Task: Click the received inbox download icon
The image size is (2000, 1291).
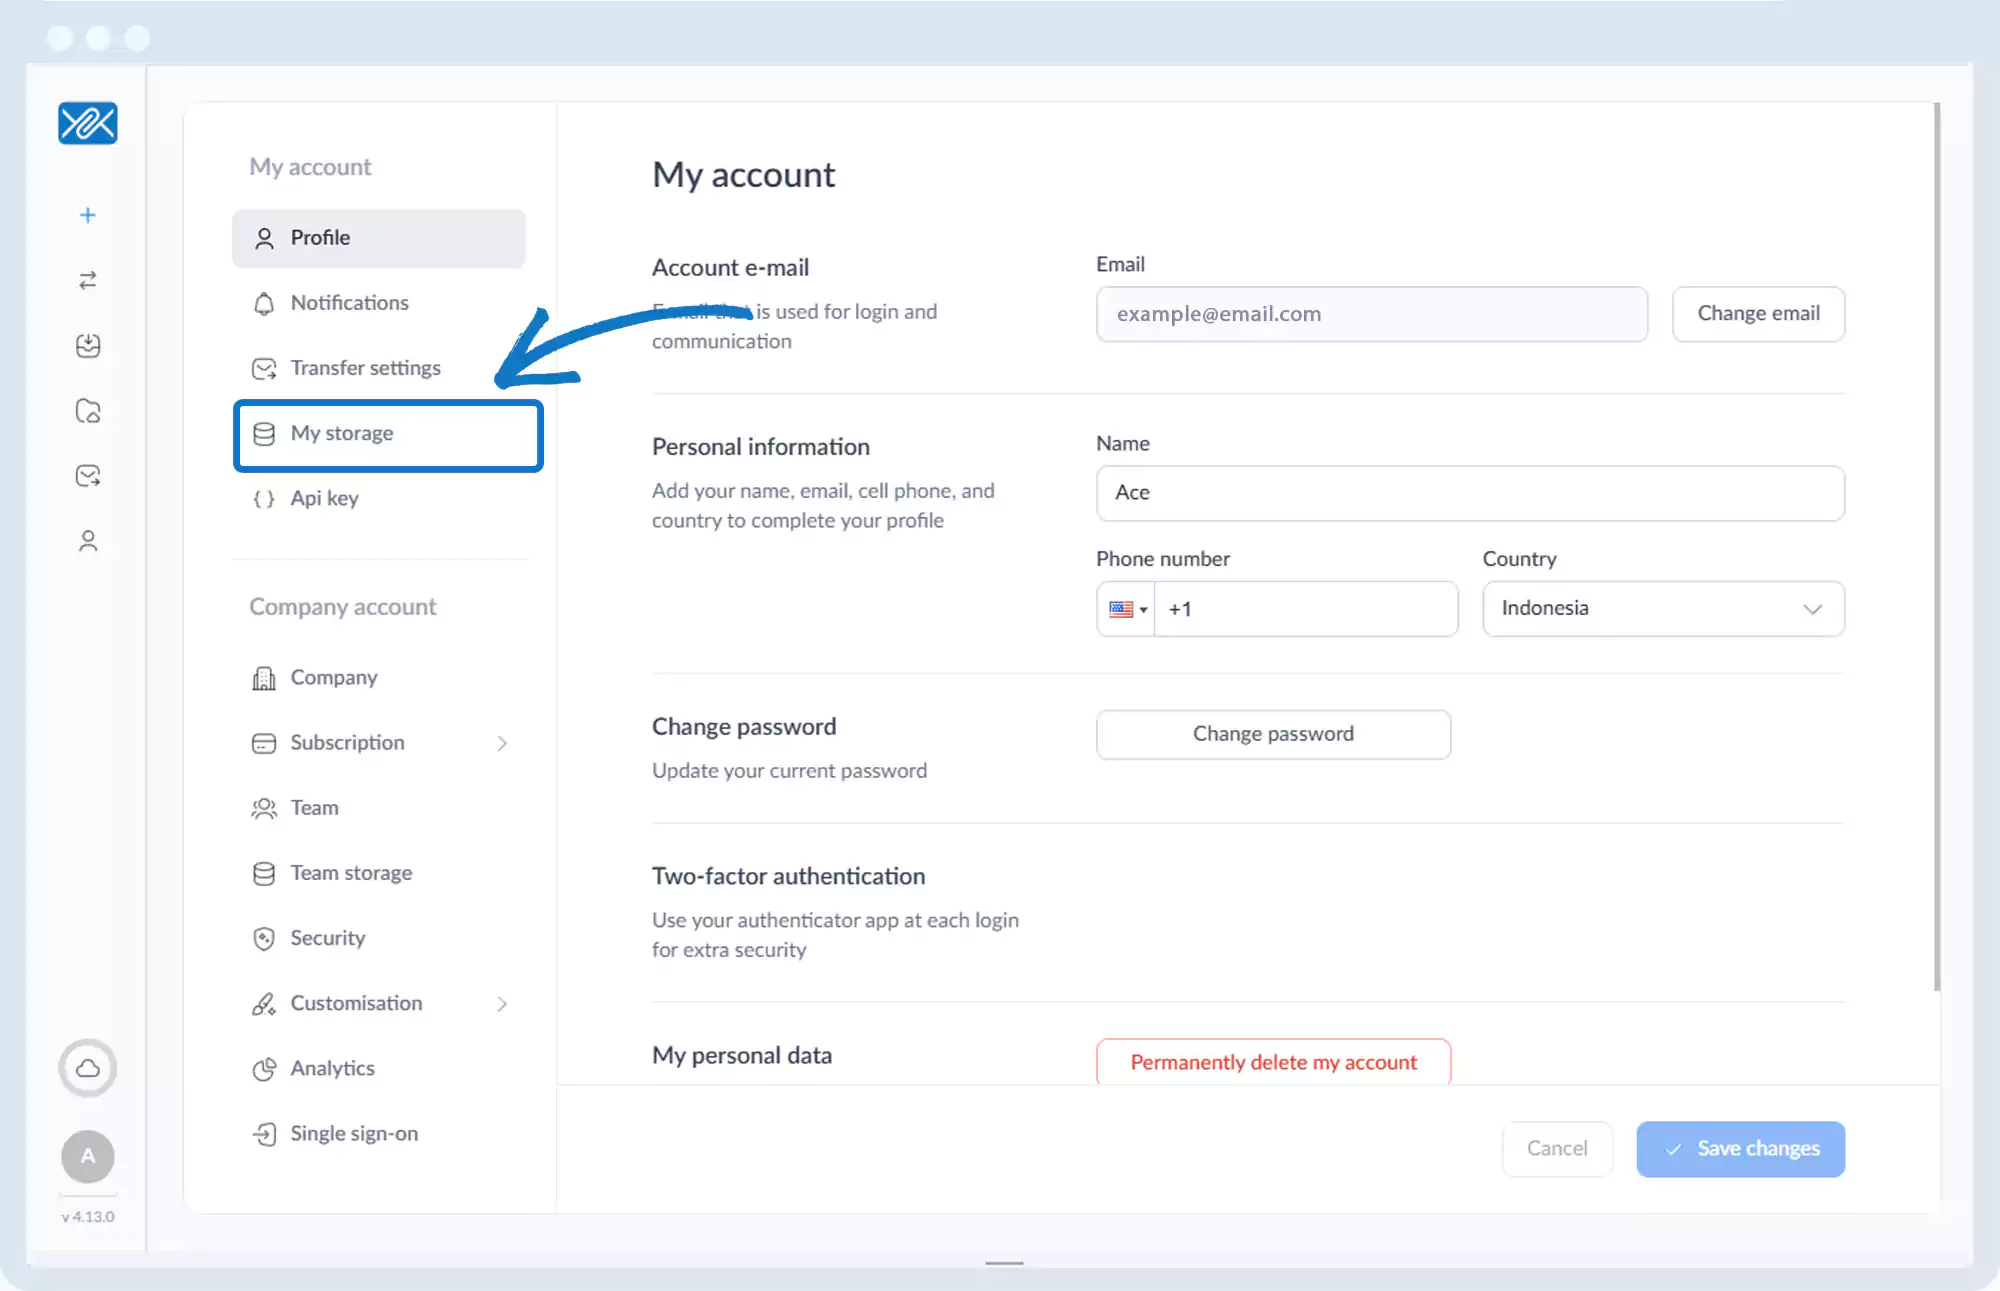Action: (x=88, y=346)
